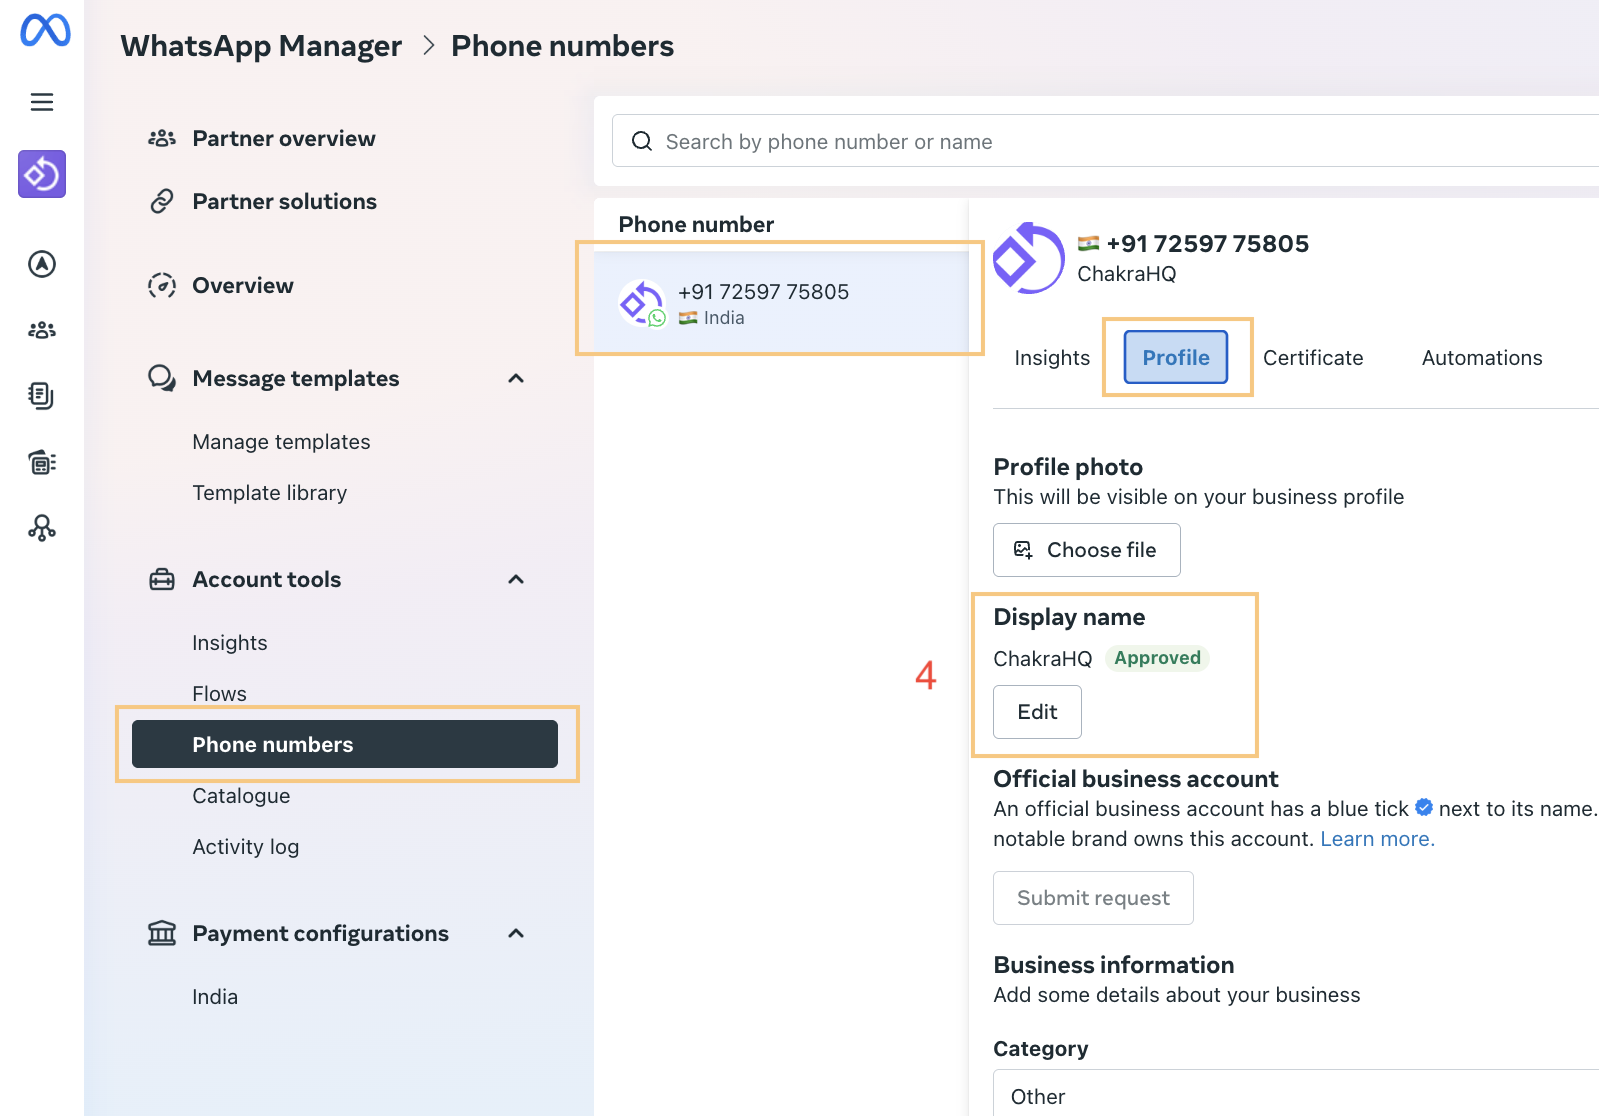
Task: Click the Message templates chat bubble icon
Action: point(162,378)
